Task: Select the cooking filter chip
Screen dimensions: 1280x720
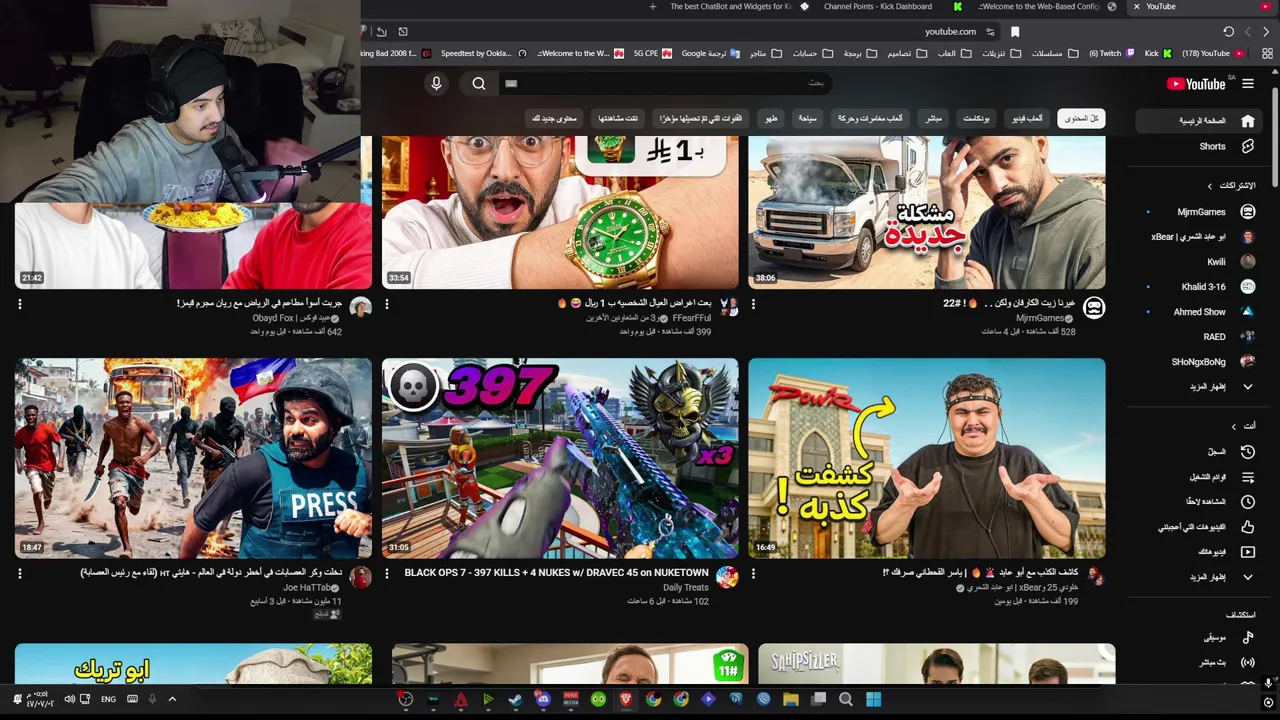Action: click(x=771, y=118)
